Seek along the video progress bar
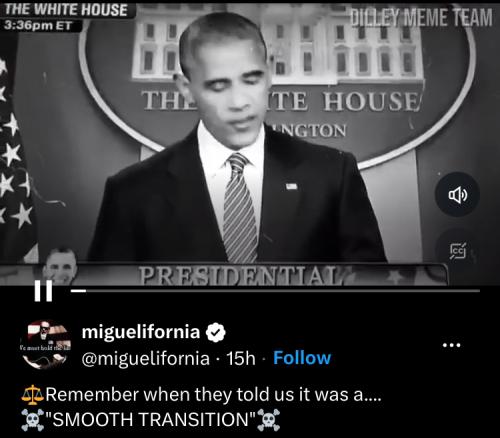Viewport: 500px width, 438px height. pos(275,291)
